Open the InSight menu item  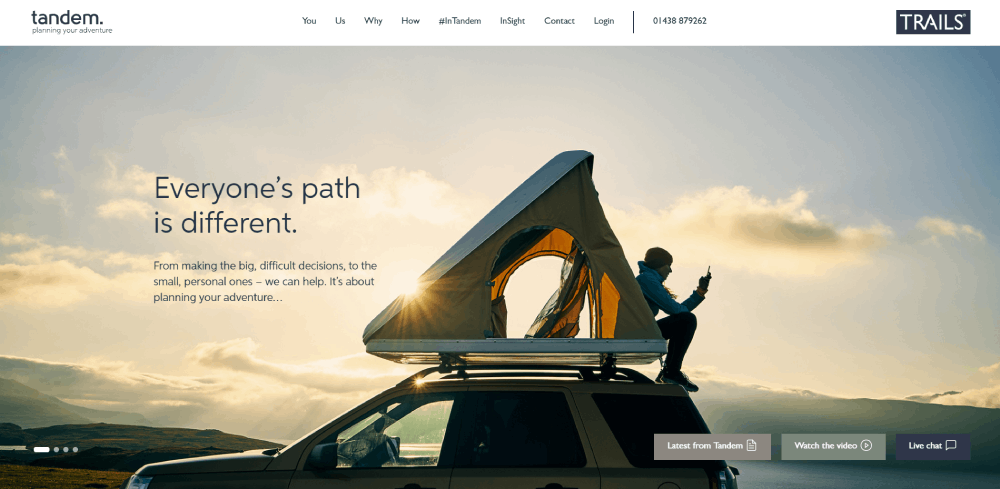(x=512, y=21)
